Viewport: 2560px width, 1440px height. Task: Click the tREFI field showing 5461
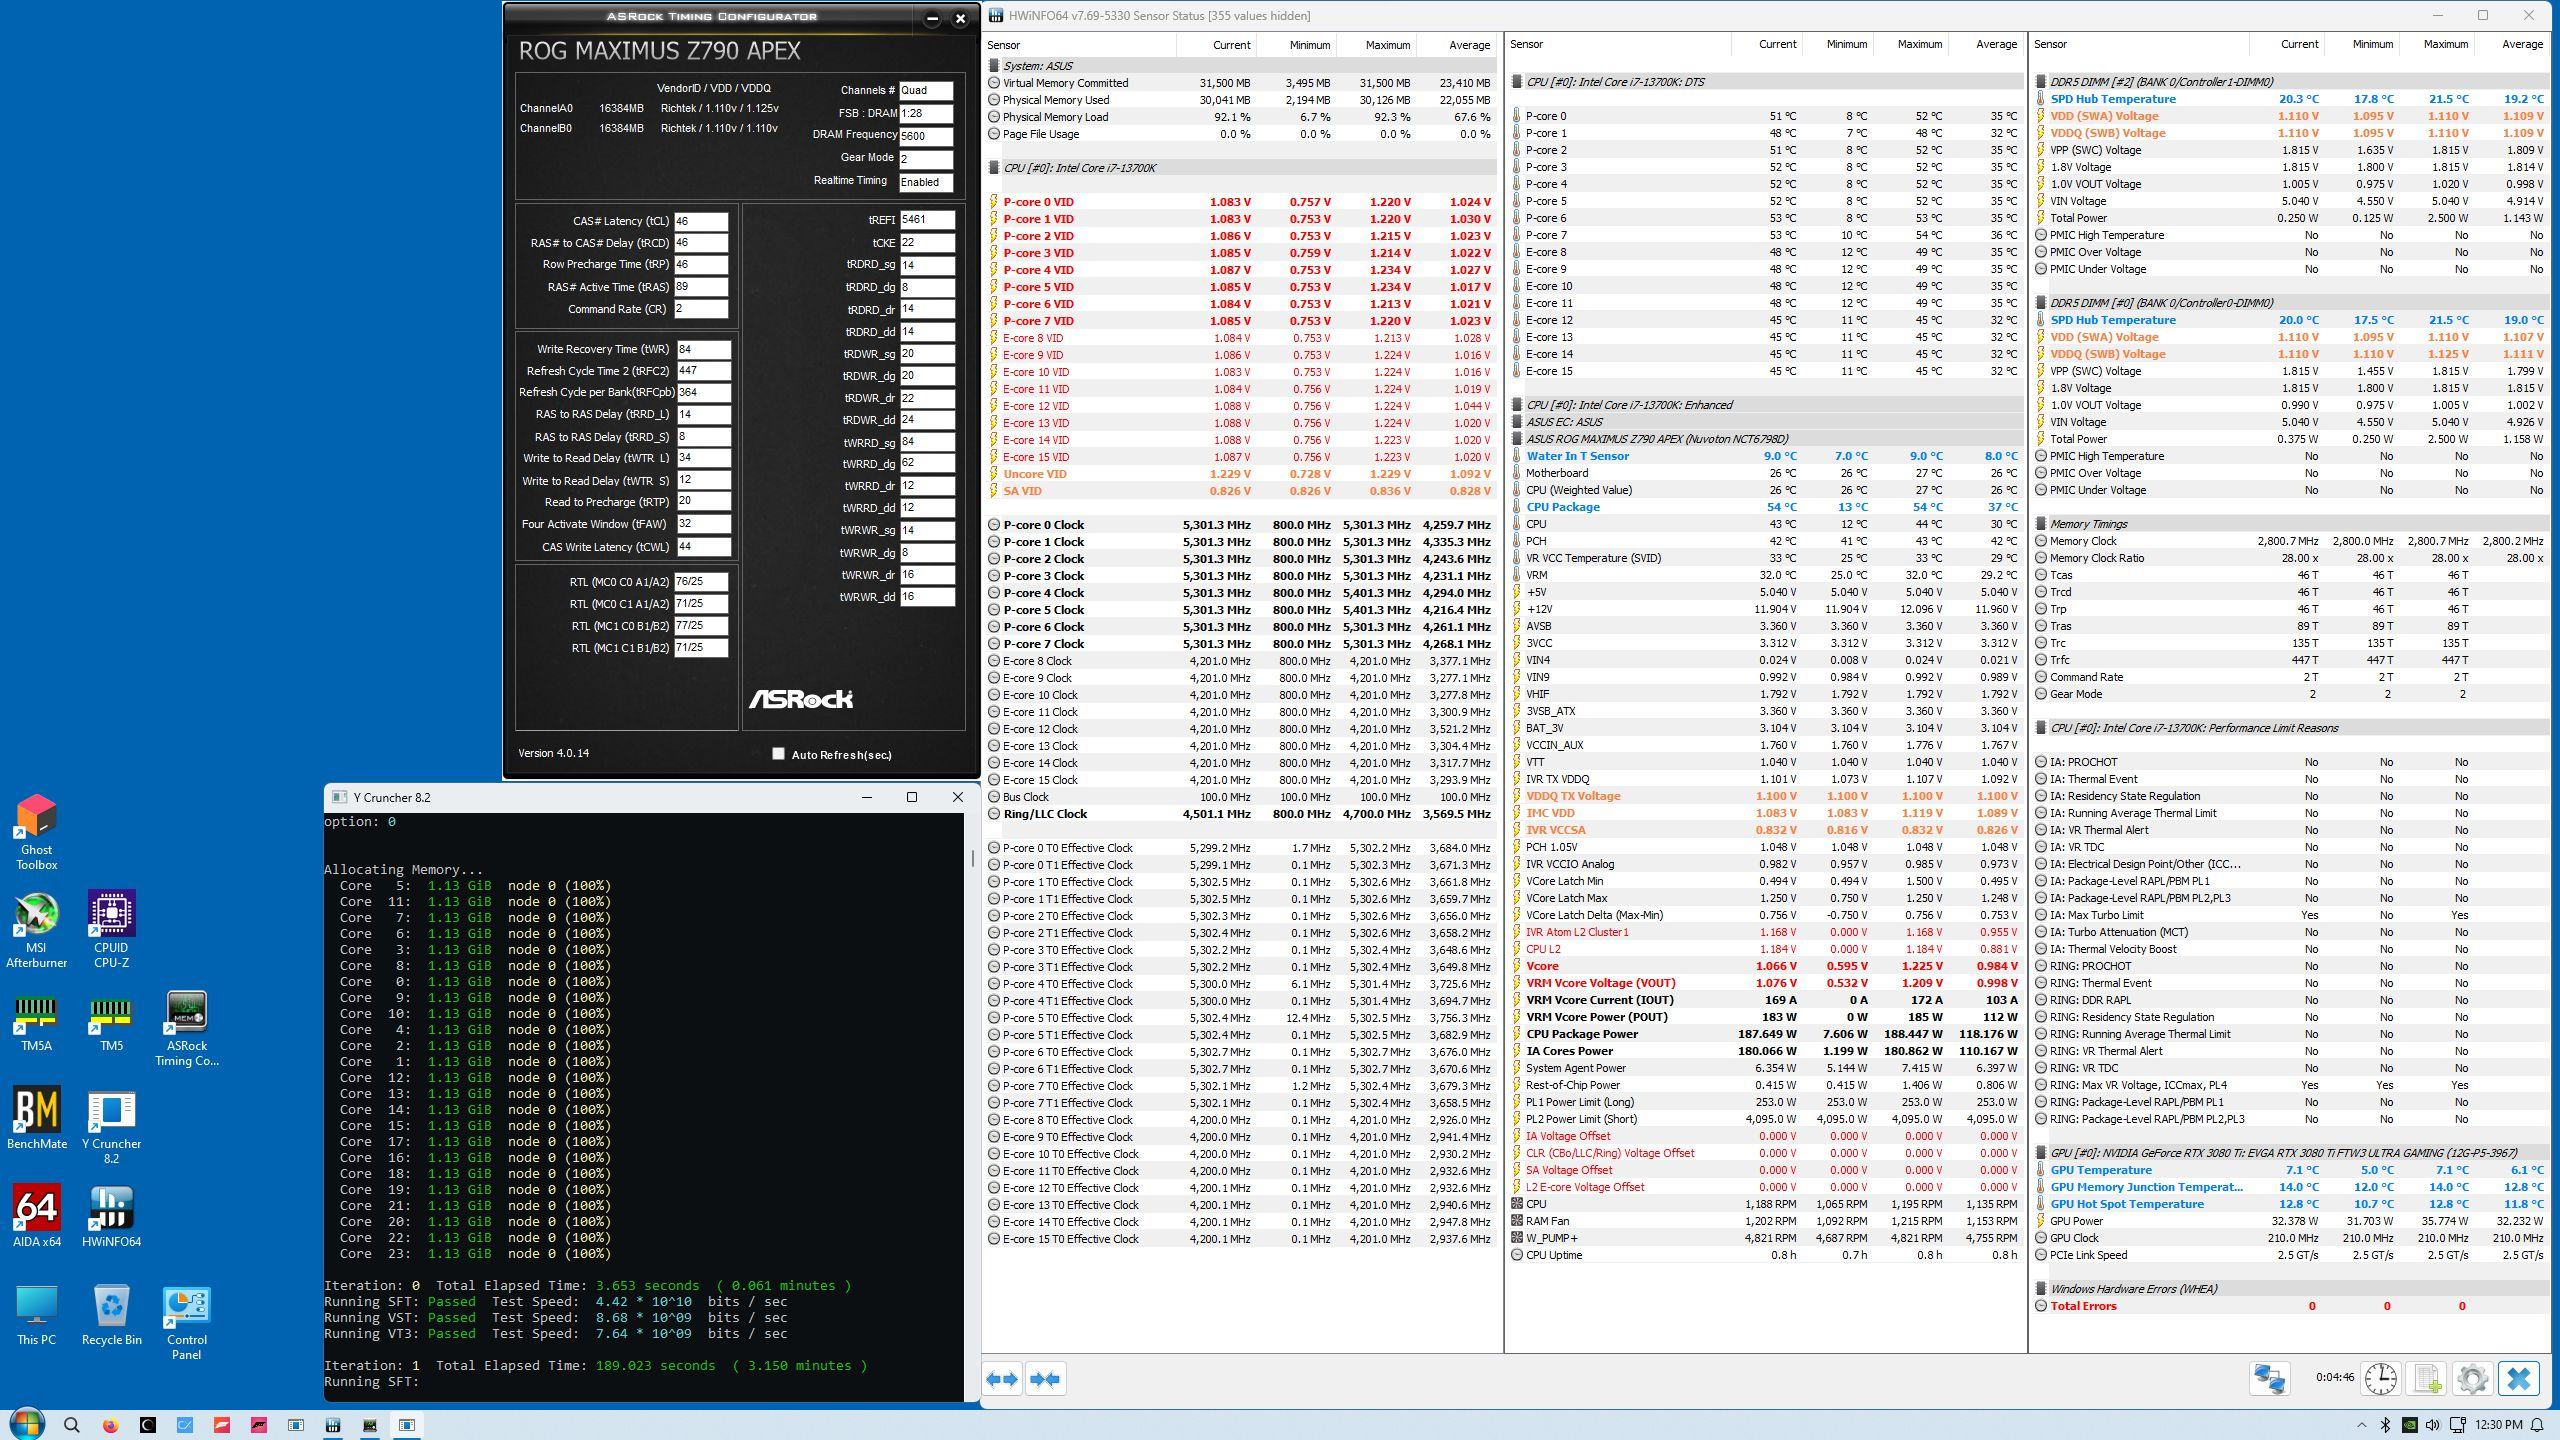tap(927, 219)
